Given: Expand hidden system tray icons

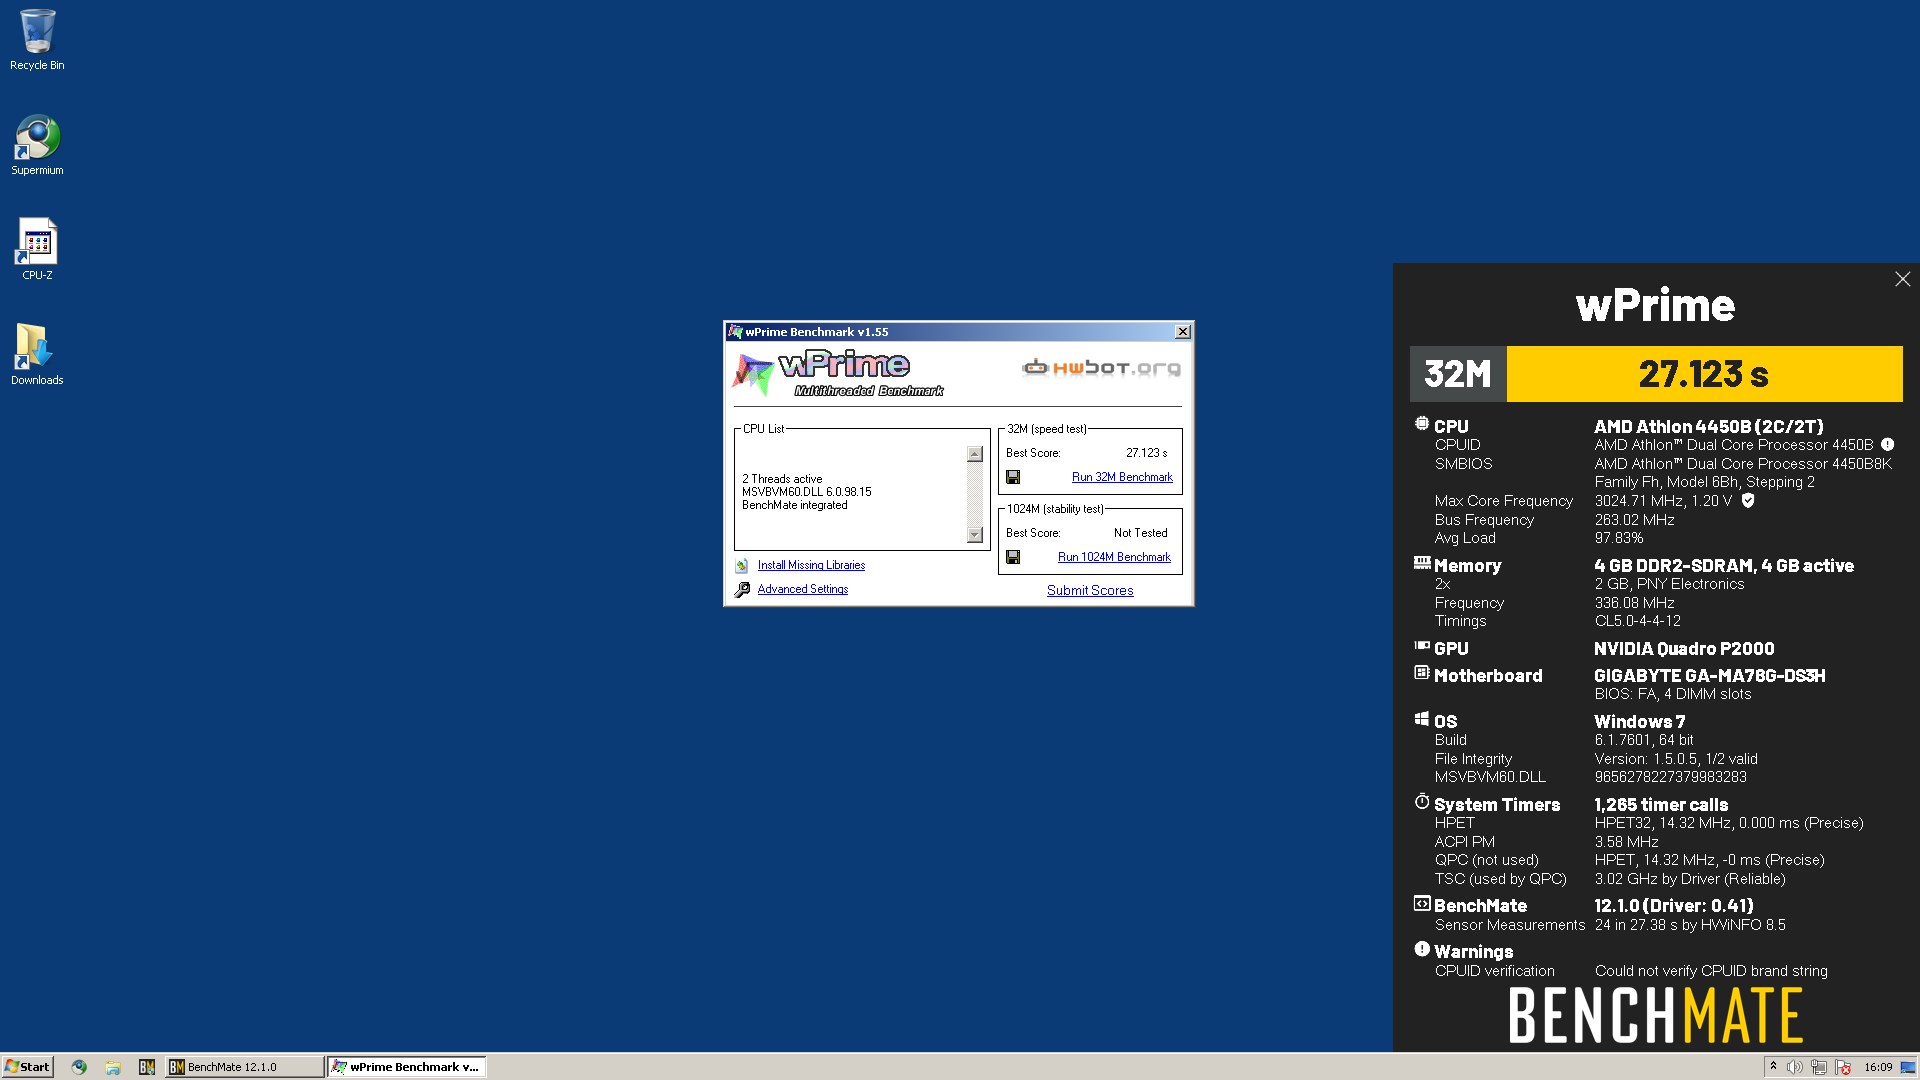Looking at the screenshot, I should click(x=1773, y=1067).
